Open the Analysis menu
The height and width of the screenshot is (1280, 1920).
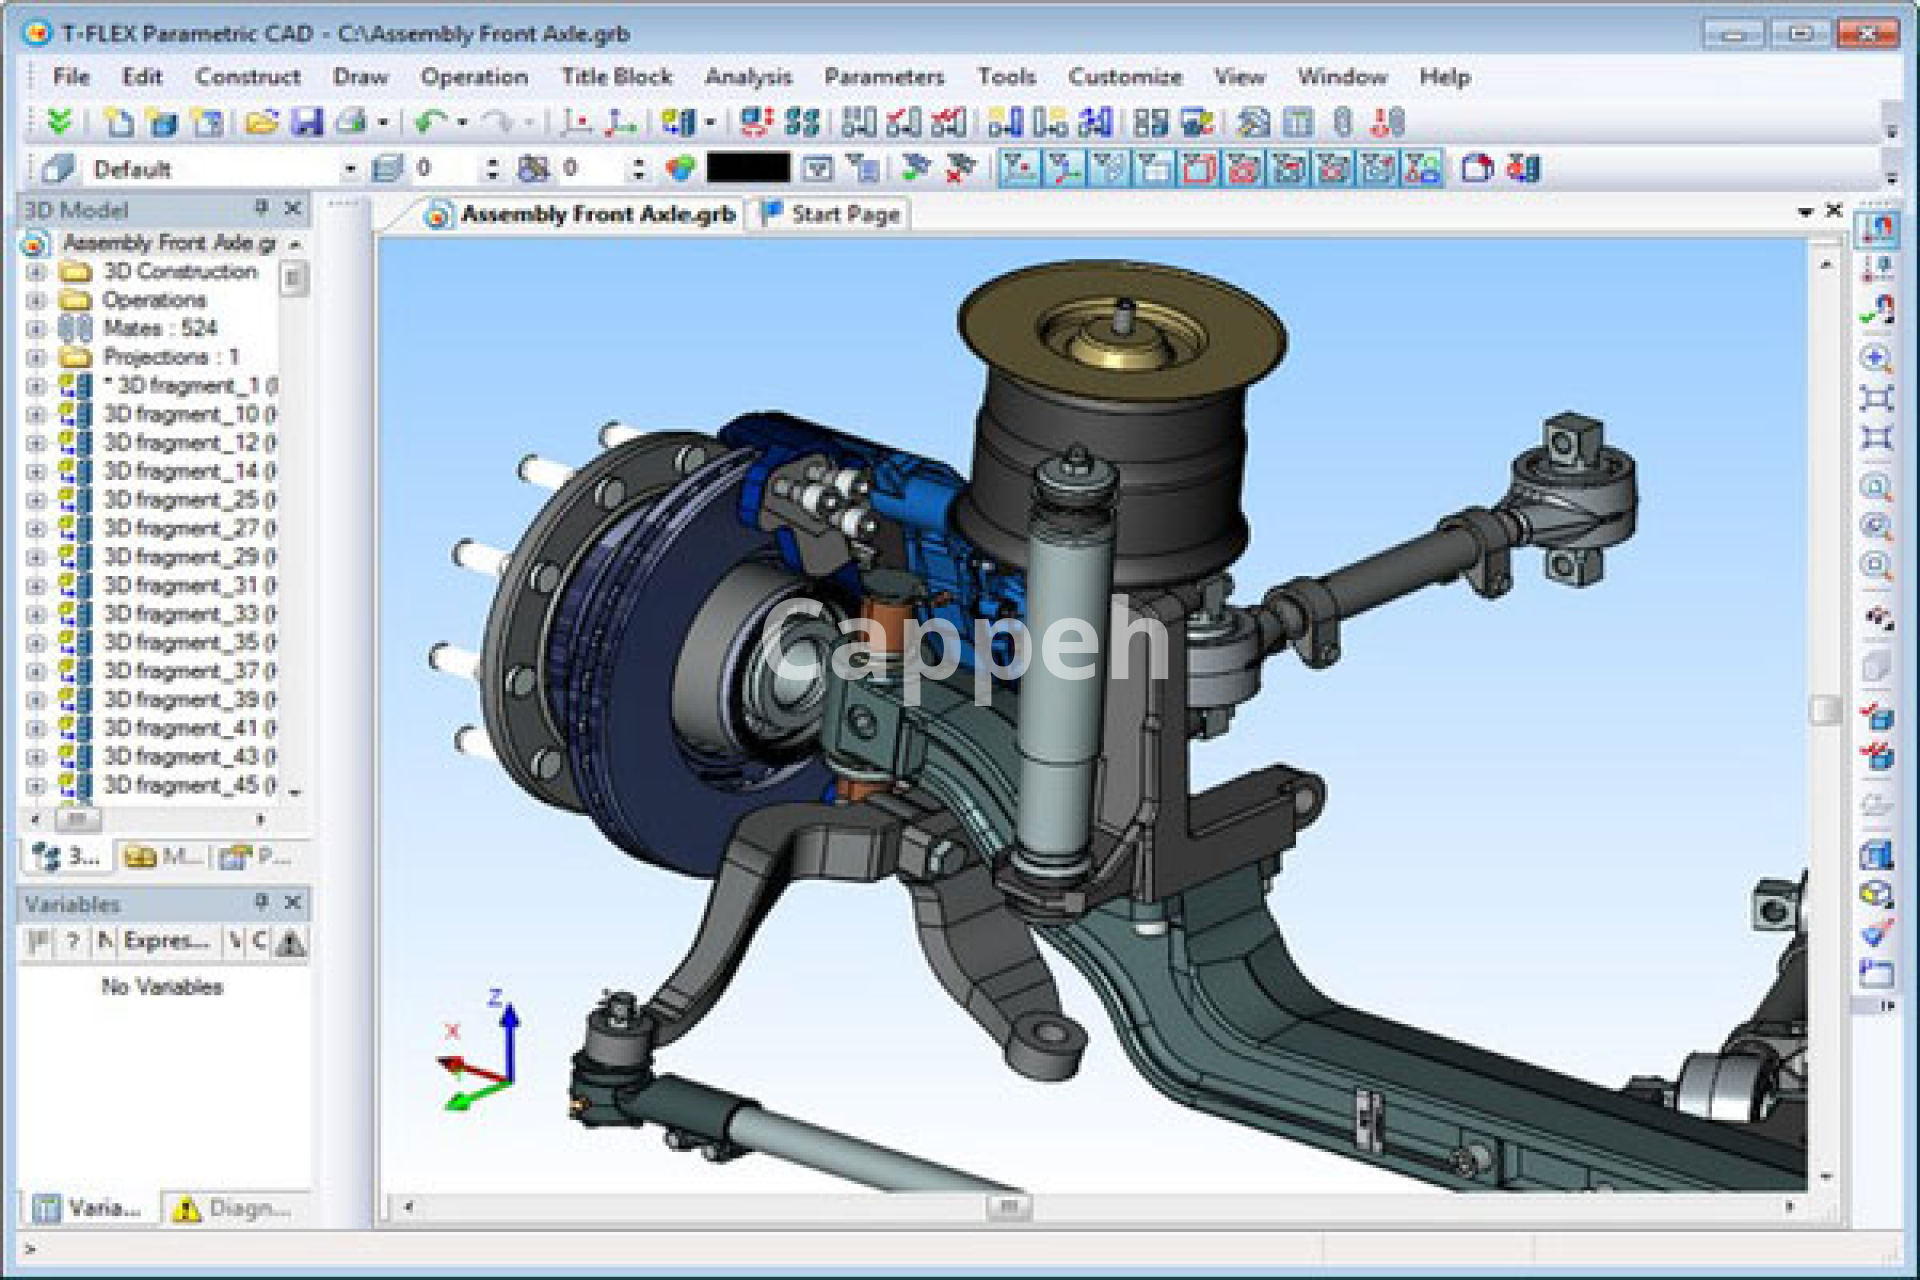pyautogui.click(x=747, y=77)
